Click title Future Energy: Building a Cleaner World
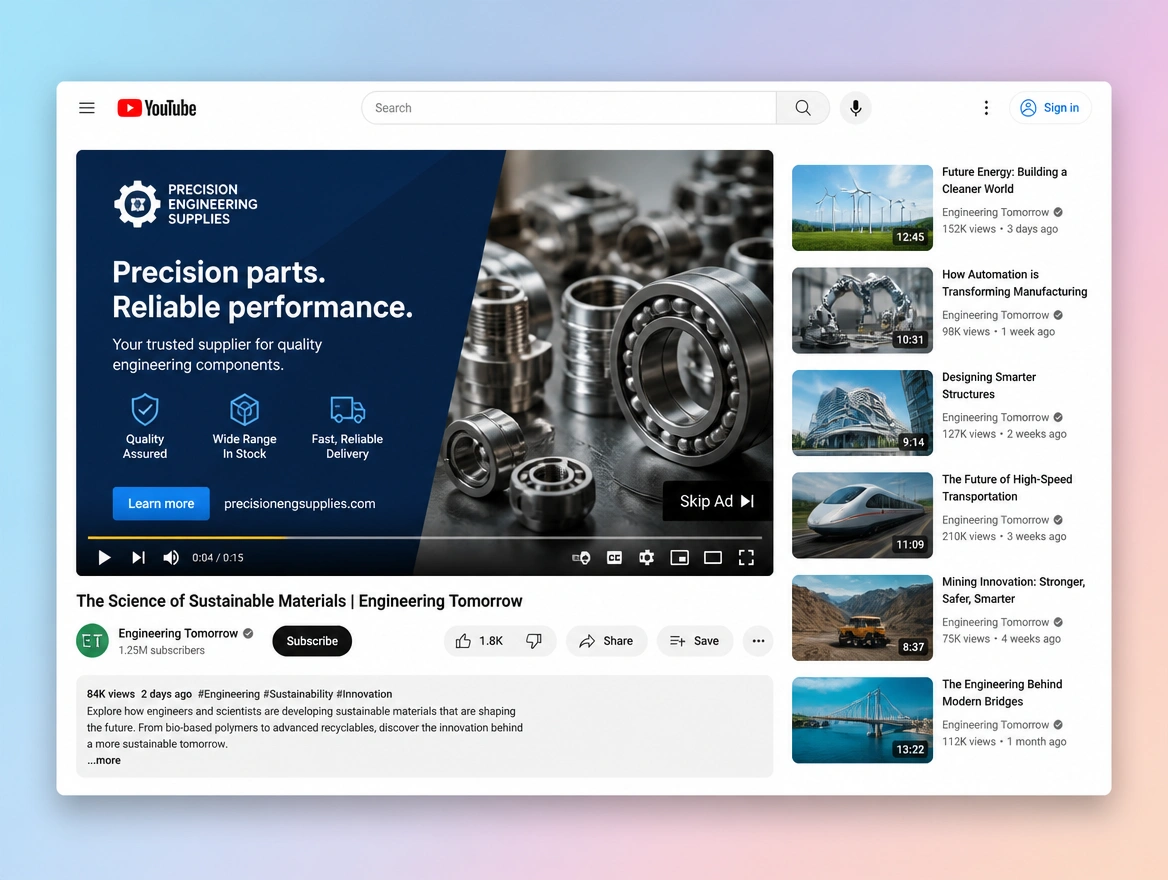Viewport: 1168px width, 880px height. pos(1004,180)
